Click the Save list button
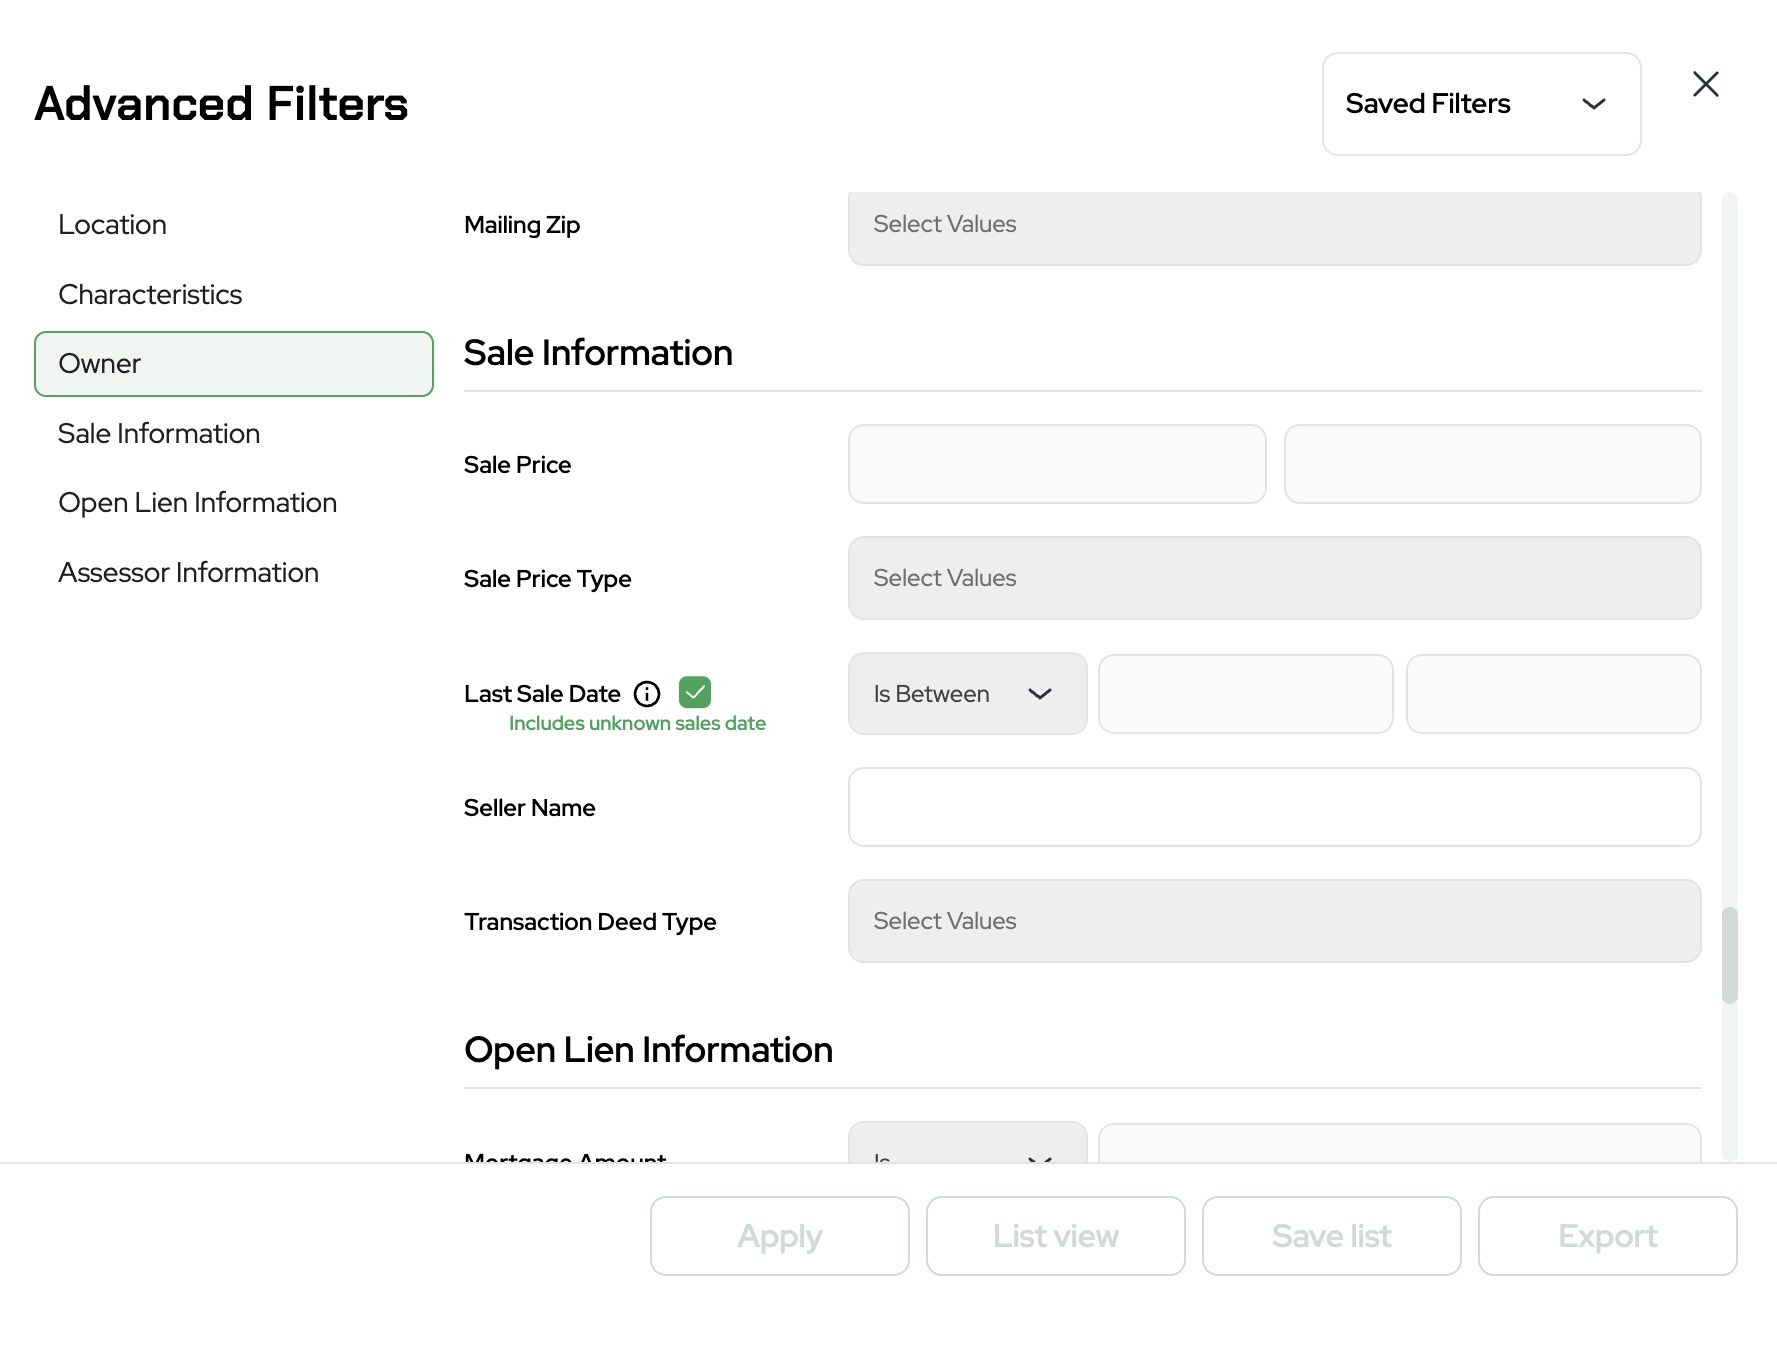1777x1350 pixels. tap(1331, 1236)
